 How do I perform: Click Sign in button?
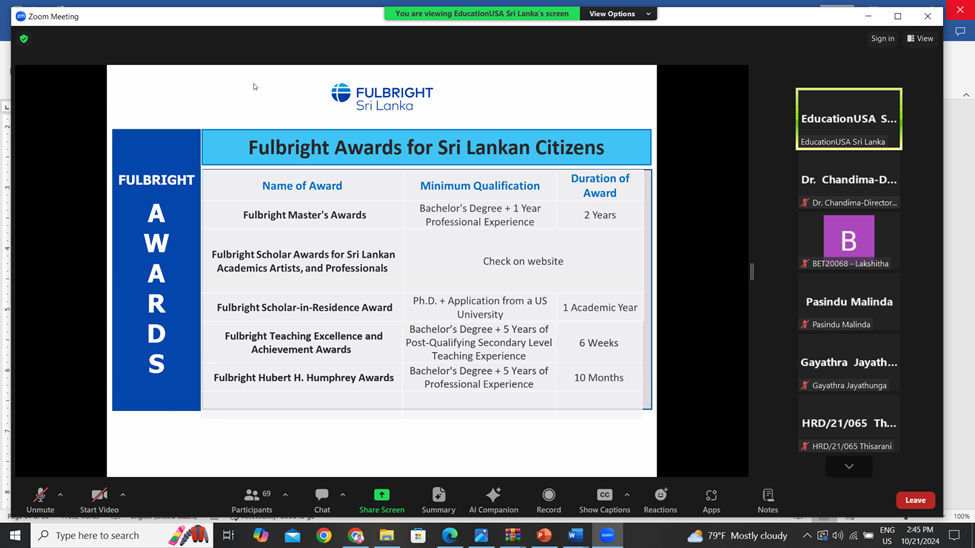point(882,39)
